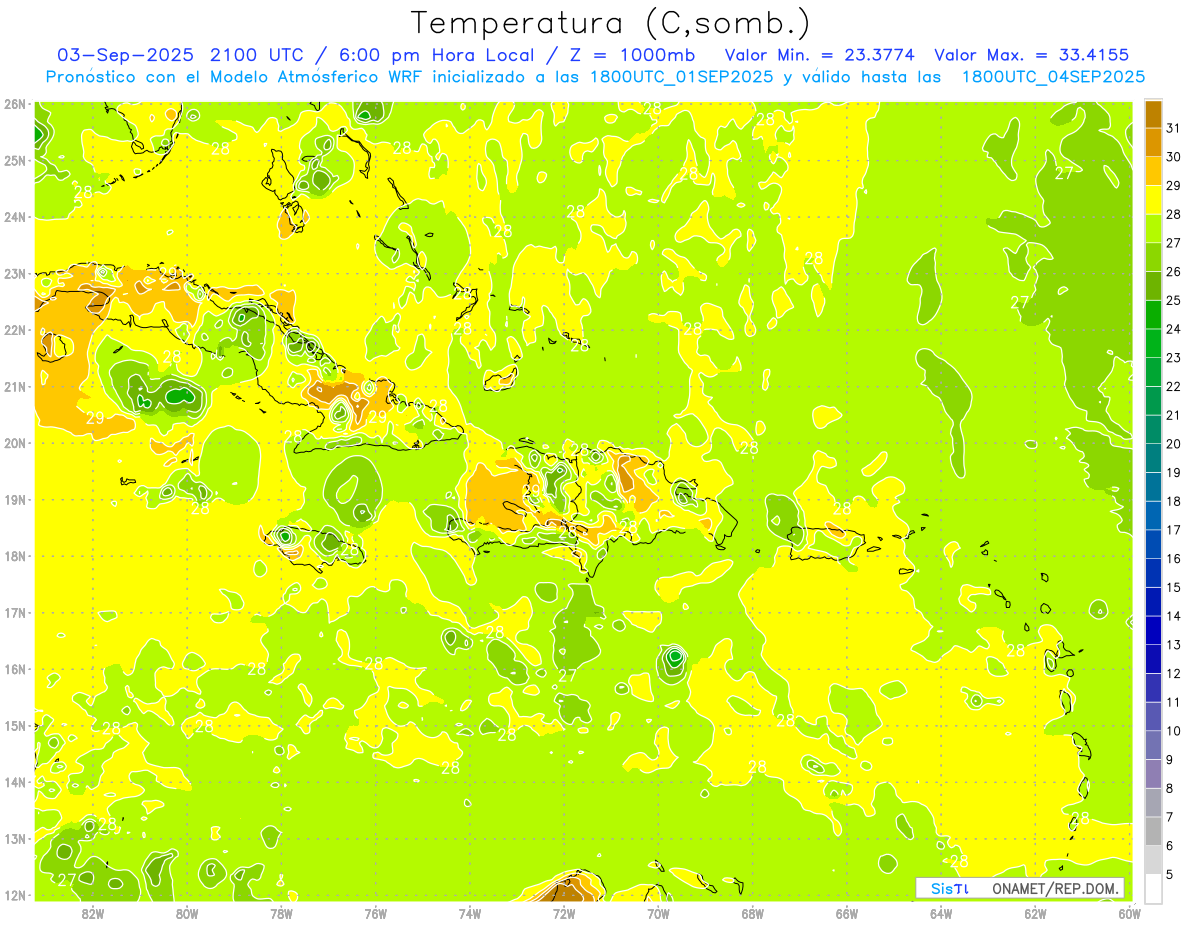Click the 66W longitude axis label
The width and height of the screenshot is (1200, 927).
click(x=847, y=913)
